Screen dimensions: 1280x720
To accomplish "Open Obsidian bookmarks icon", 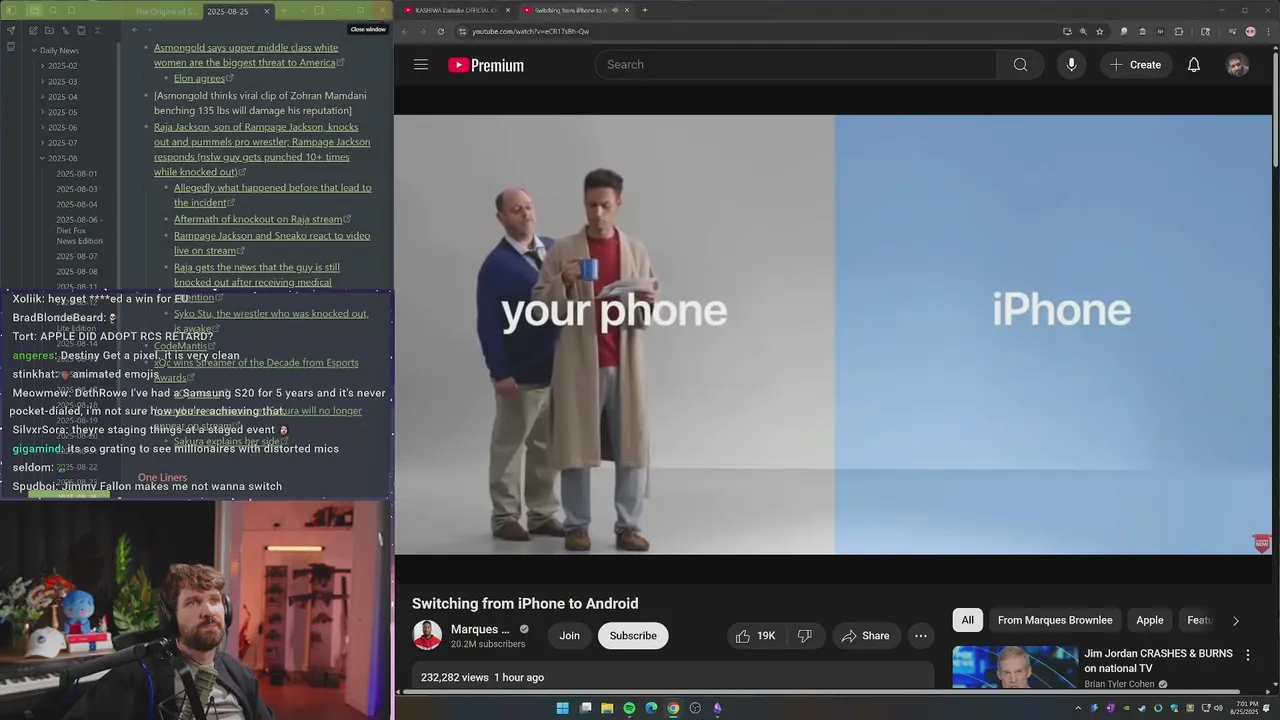I will click(71, 11).
